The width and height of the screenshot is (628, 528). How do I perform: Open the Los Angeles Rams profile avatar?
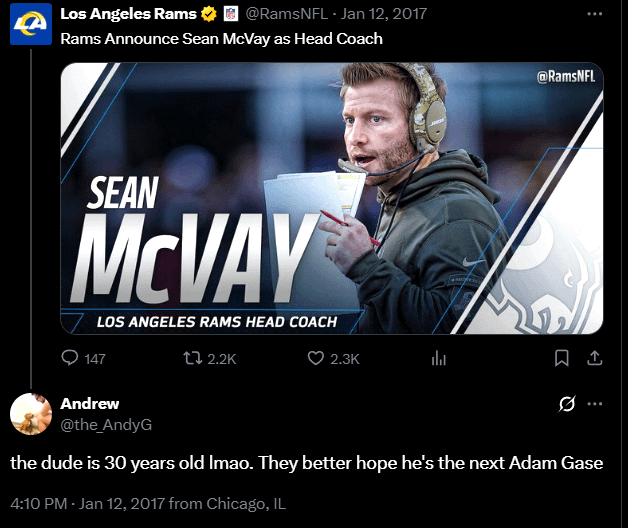pos(31,24)
